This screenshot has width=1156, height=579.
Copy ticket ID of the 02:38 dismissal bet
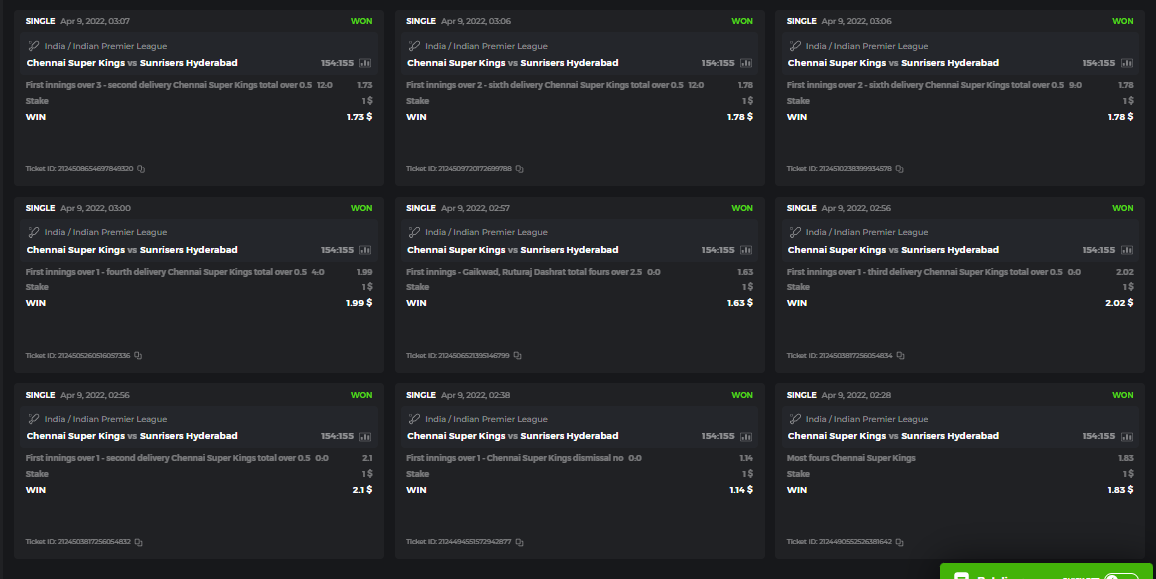pos(520,542)
